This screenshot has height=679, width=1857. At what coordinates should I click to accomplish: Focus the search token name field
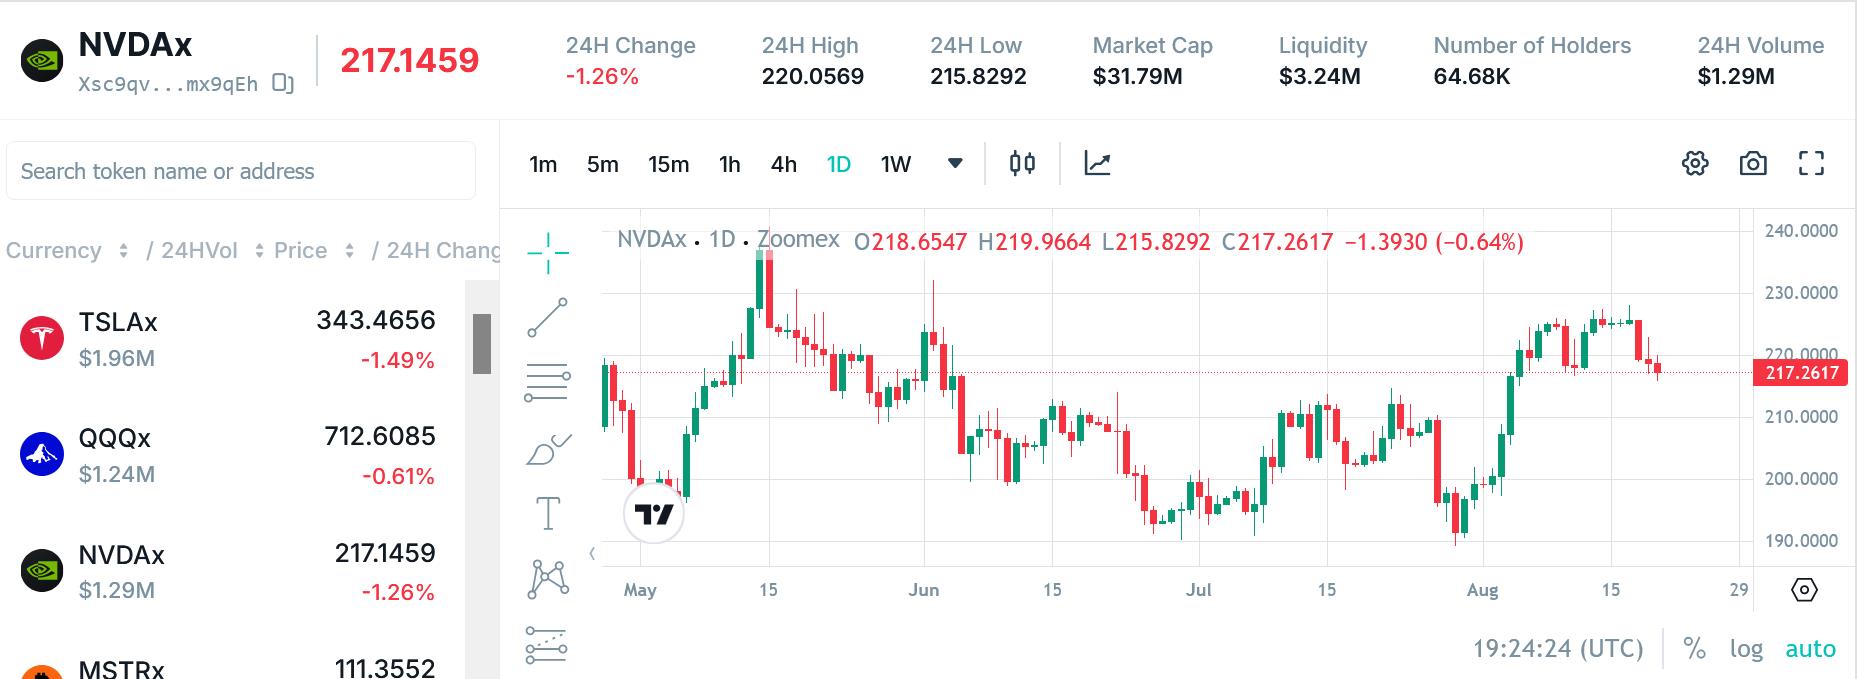(x=241, y=171)
